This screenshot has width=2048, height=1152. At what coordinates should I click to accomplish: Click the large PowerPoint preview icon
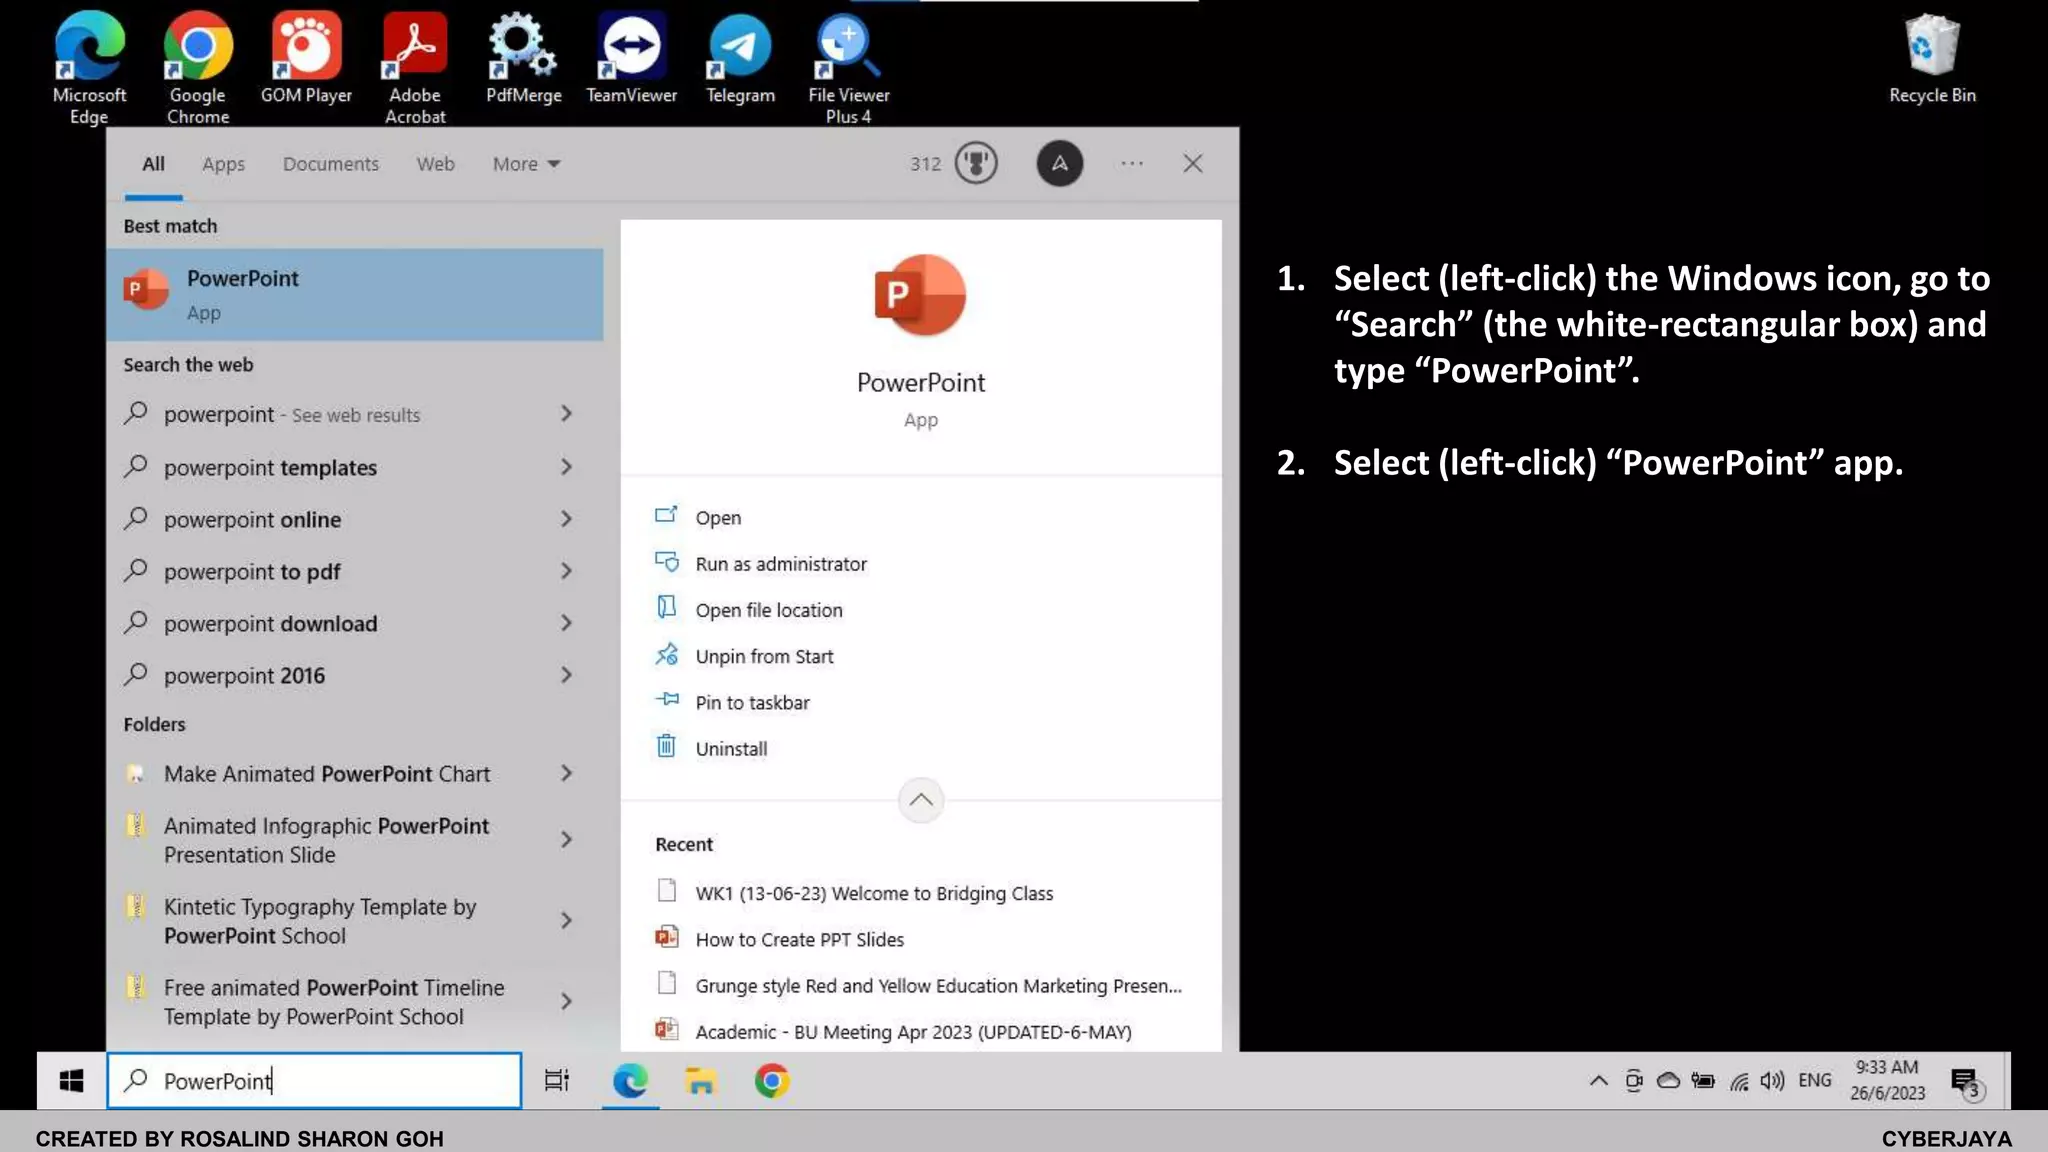pos(920,296)
